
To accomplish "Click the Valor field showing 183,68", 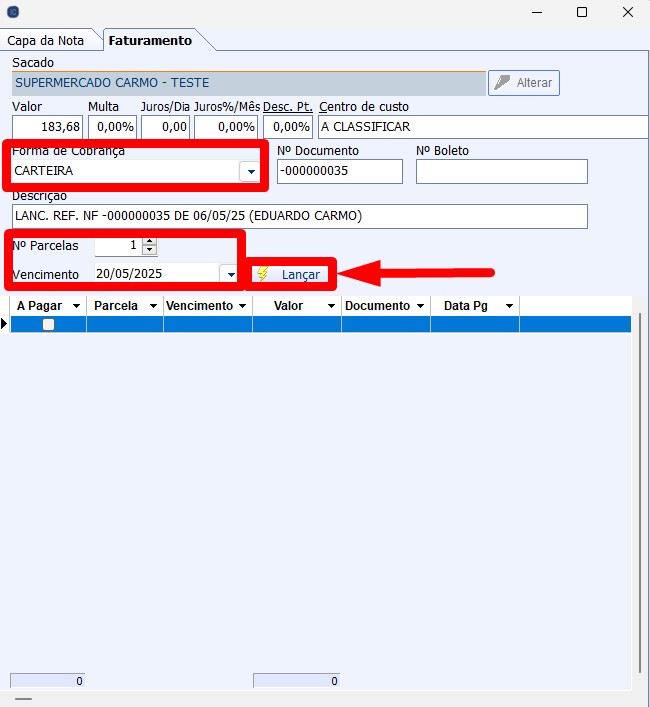I will click(47, 127).
